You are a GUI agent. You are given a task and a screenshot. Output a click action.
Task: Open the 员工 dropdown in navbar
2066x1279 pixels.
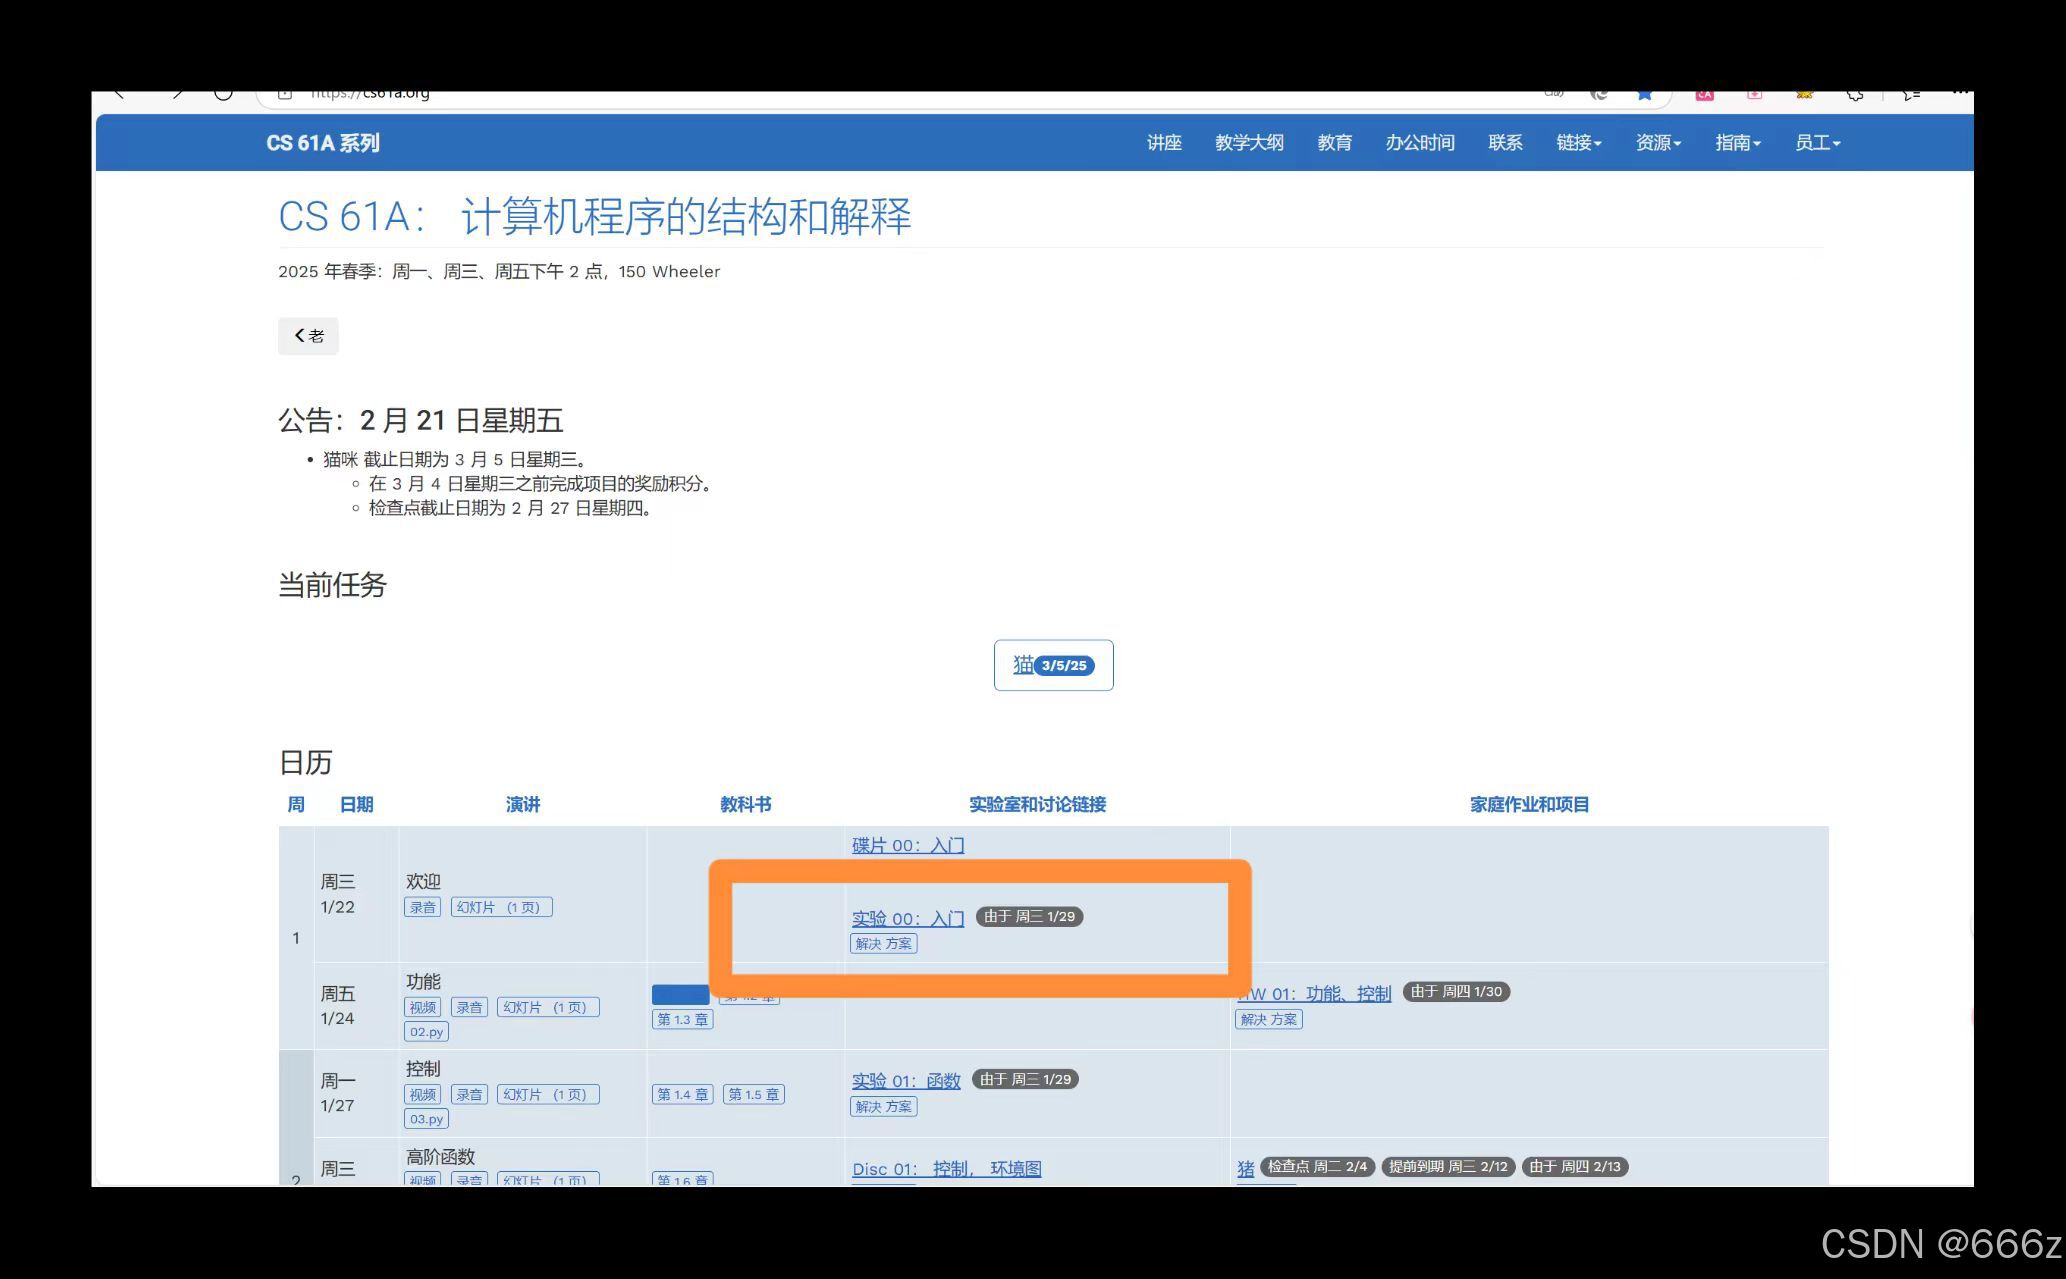pyautogui.click(x=1817, y=143)
